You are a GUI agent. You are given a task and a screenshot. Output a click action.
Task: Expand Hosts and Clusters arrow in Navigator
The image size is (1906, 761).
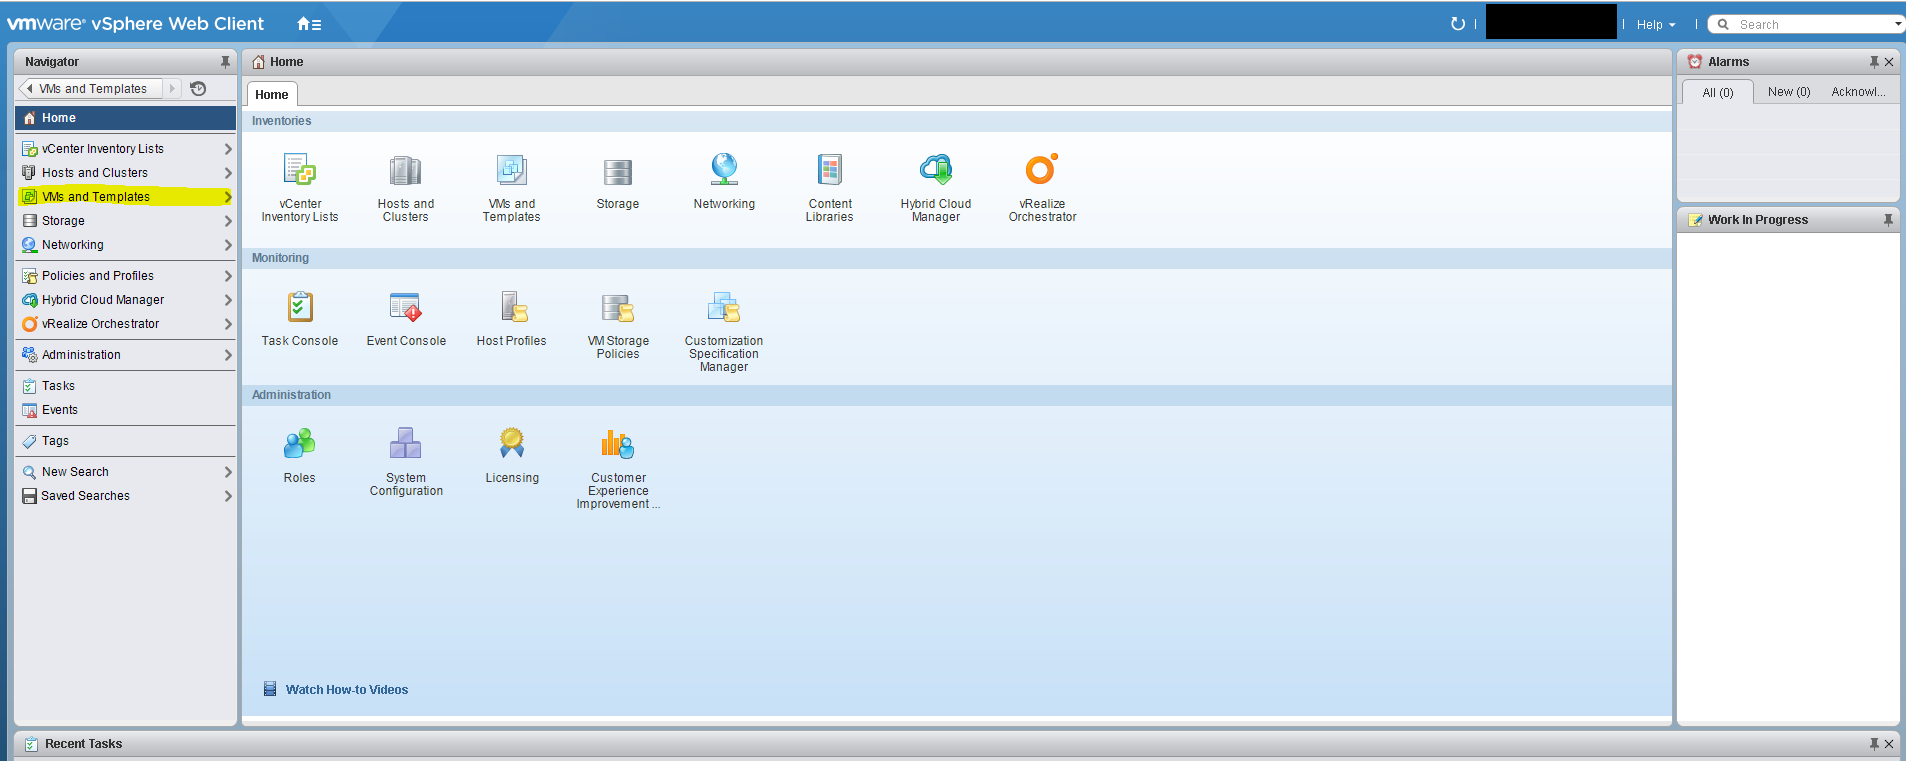click(x=228, y=173)
